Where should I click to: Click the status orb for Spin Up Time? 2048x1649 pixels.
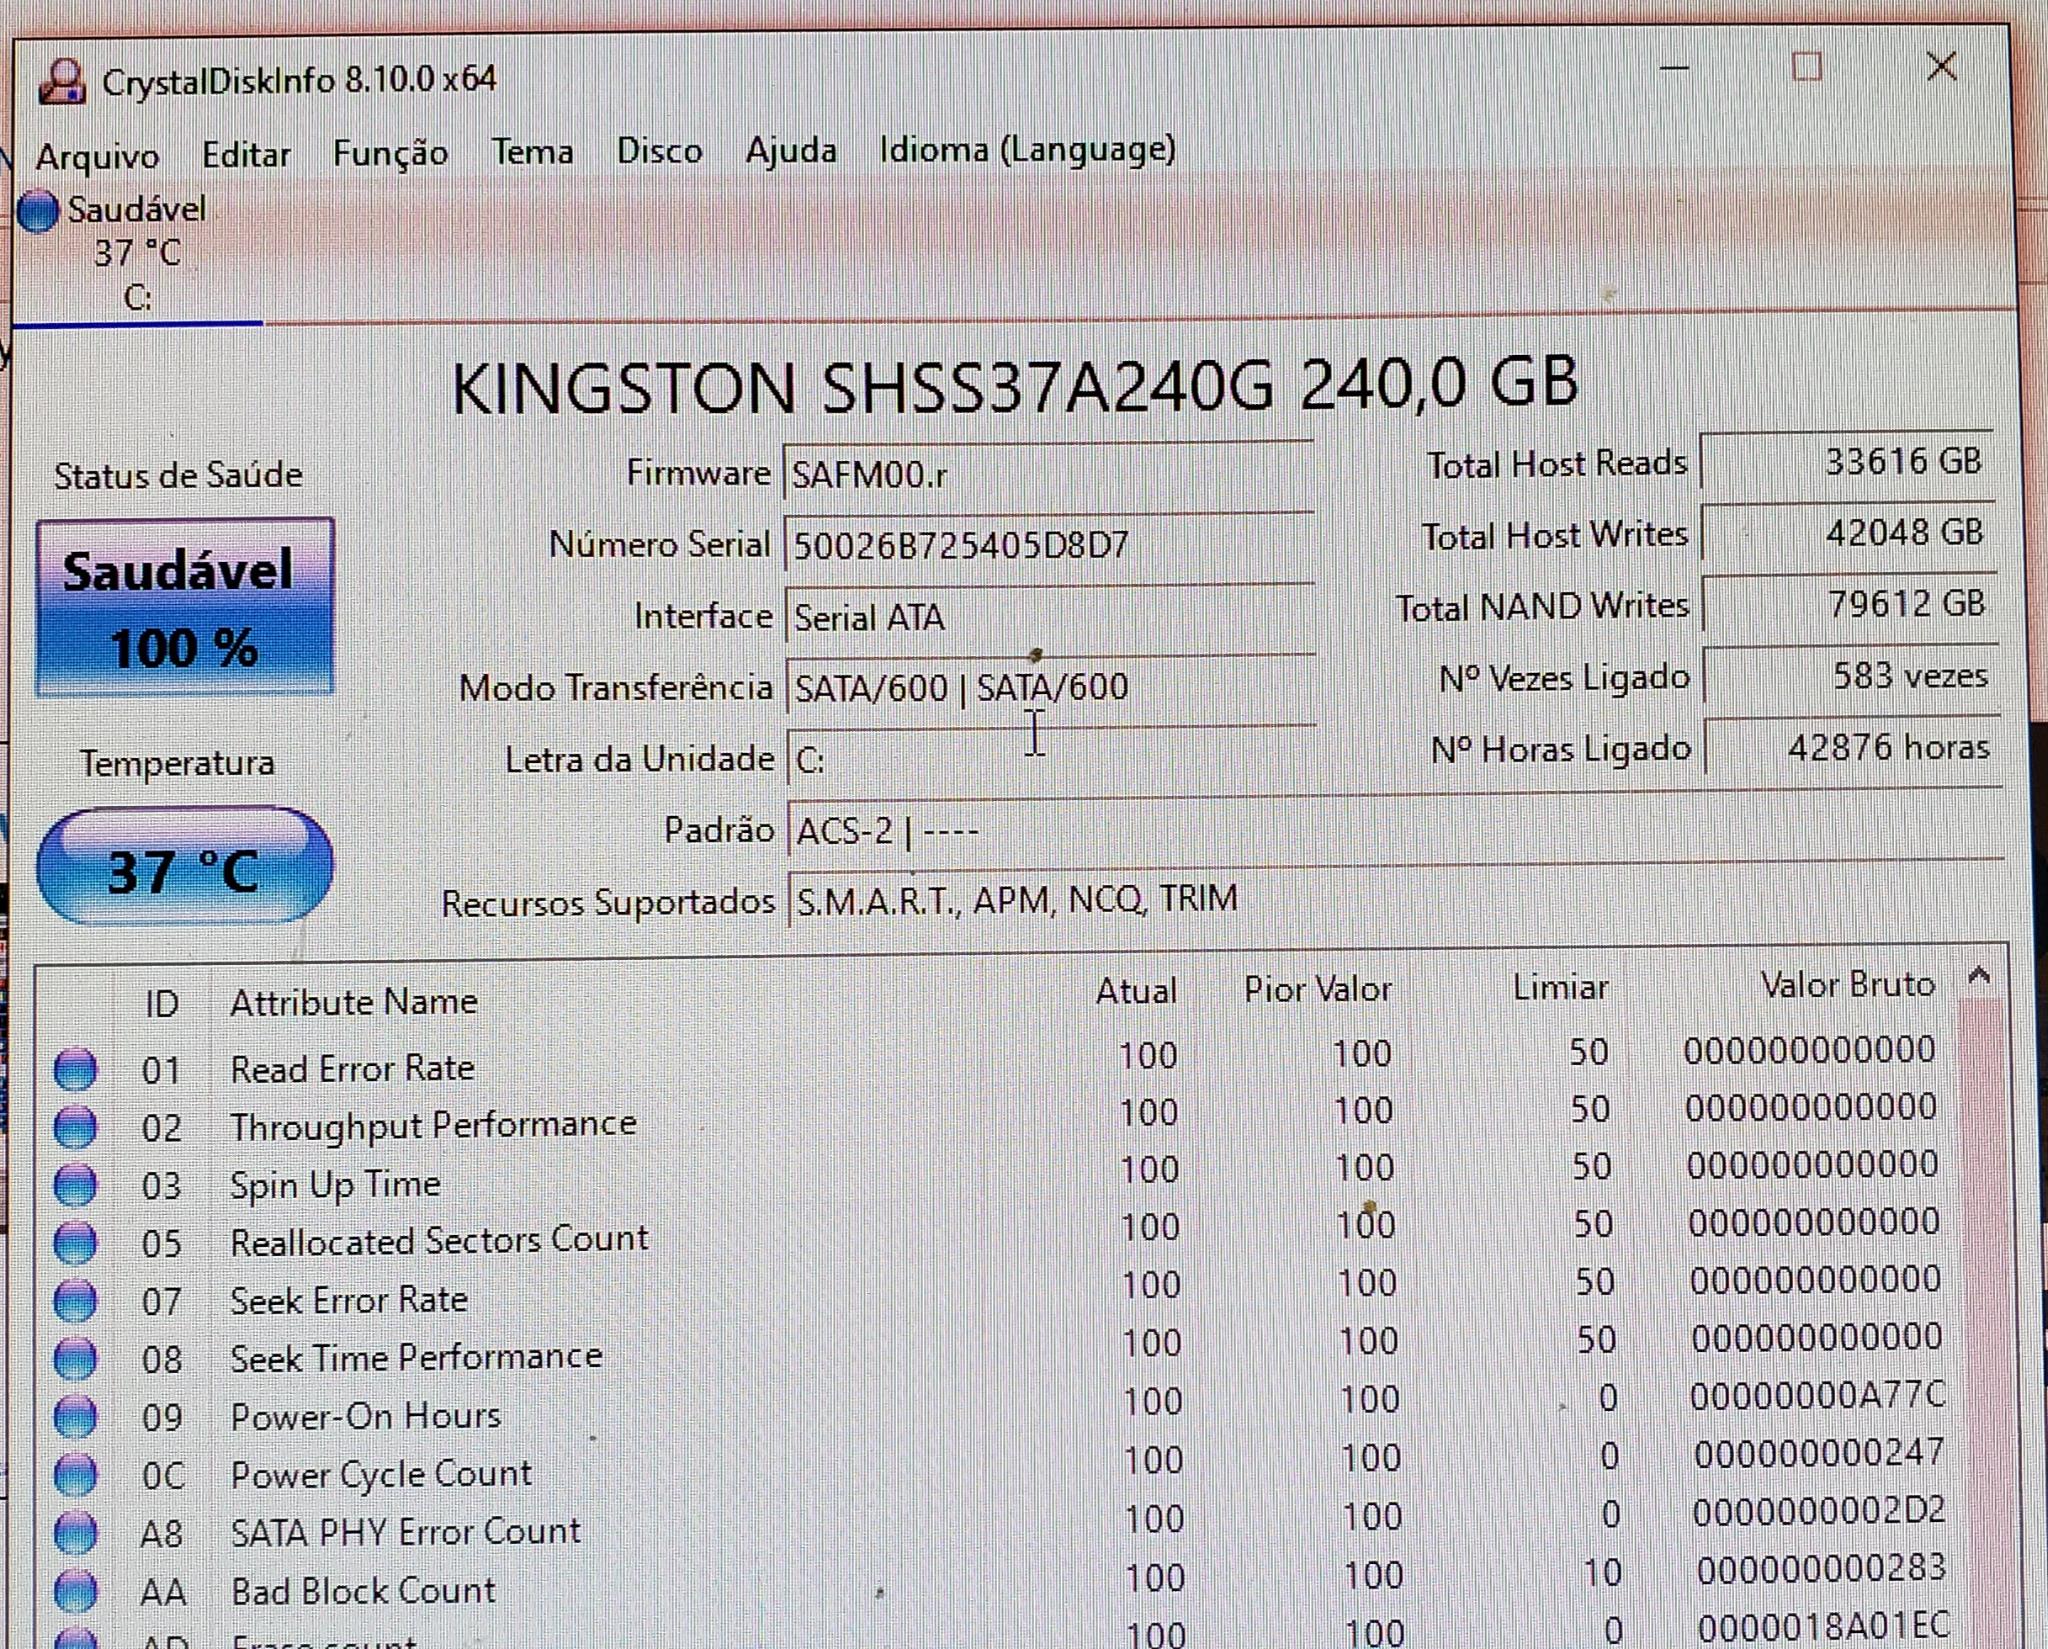pos(75,1186)
